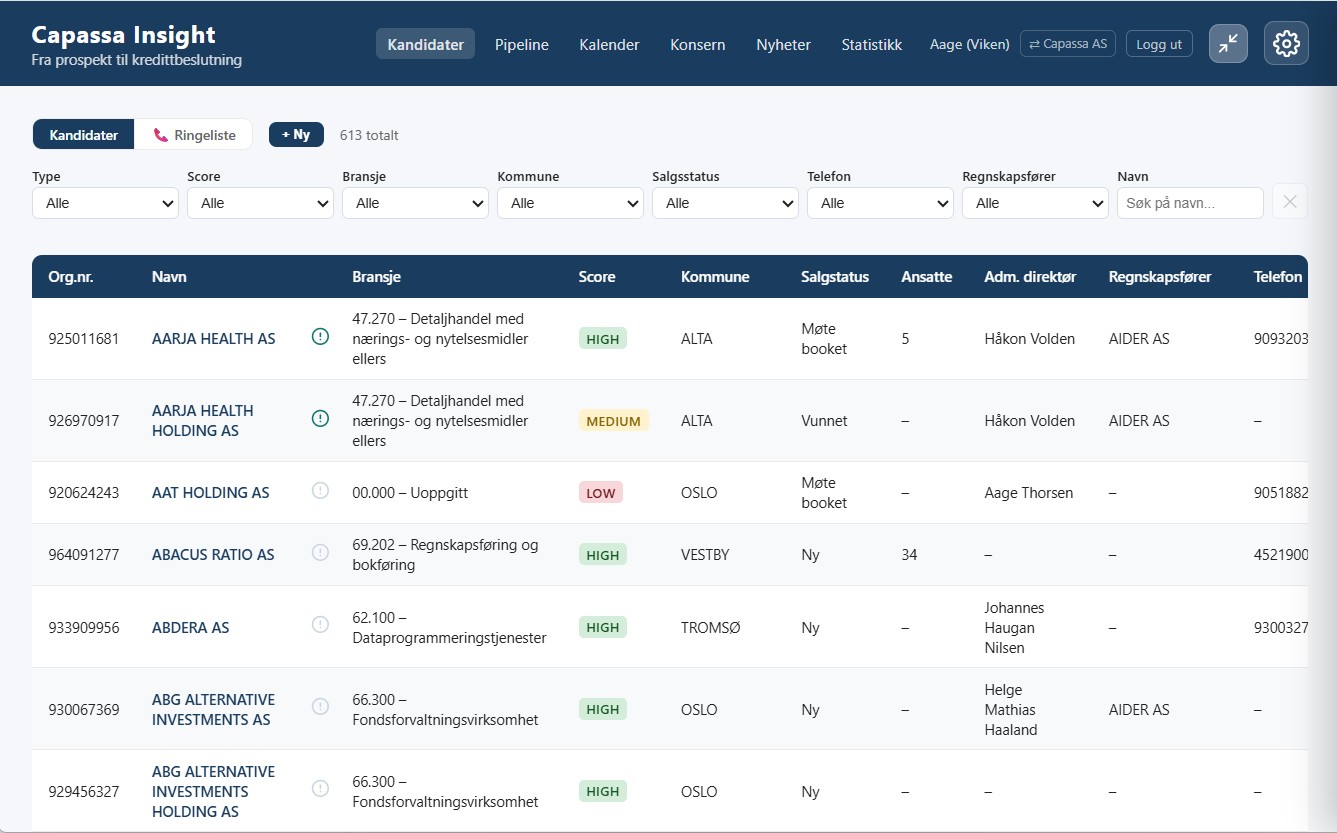
Task: Click the Regnskapsfører column header
Action: point(1160,277)
